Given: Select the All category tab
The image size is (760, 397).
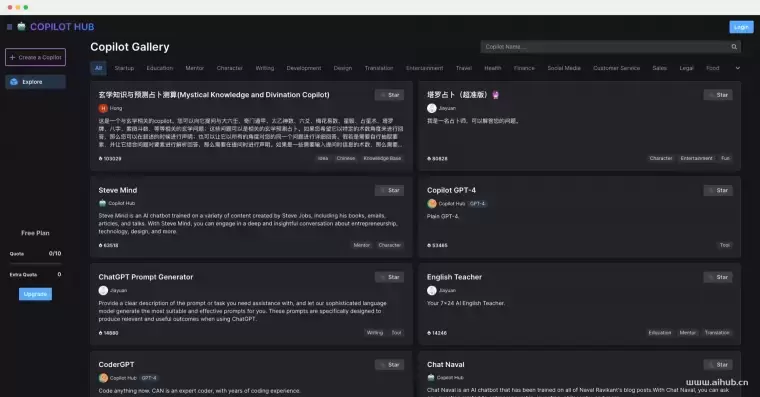Looking at the screenshot, I should [98, 68].
